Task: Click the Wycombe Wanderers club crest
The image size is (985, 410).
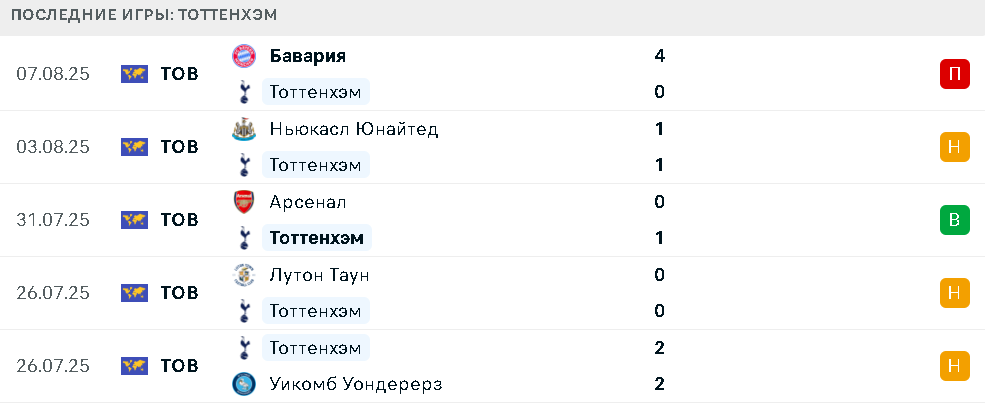Action: tap(244, 384)
